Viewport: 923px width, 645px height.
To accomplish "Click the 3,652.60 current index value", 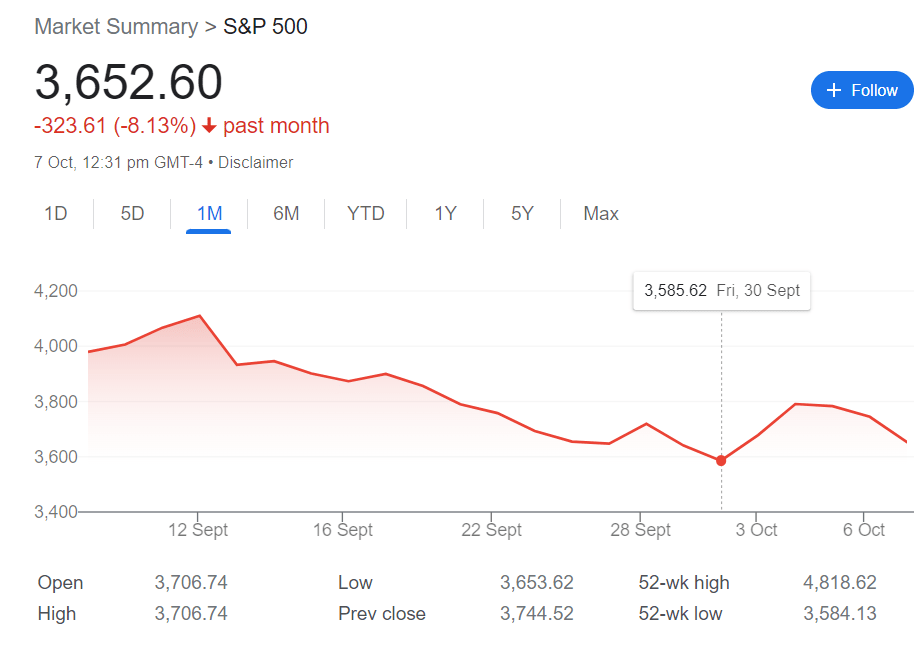I will coord(128,82).
